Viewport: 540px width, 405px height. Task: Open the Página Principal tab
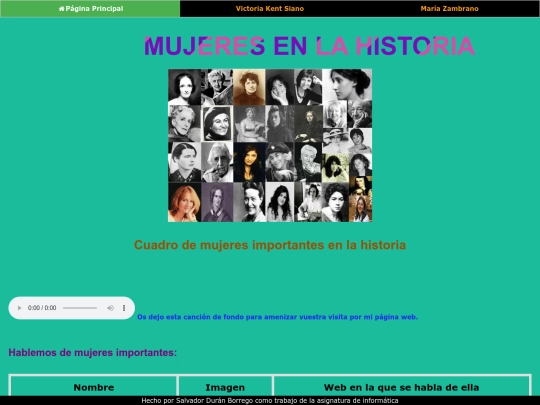coord(90,9)
